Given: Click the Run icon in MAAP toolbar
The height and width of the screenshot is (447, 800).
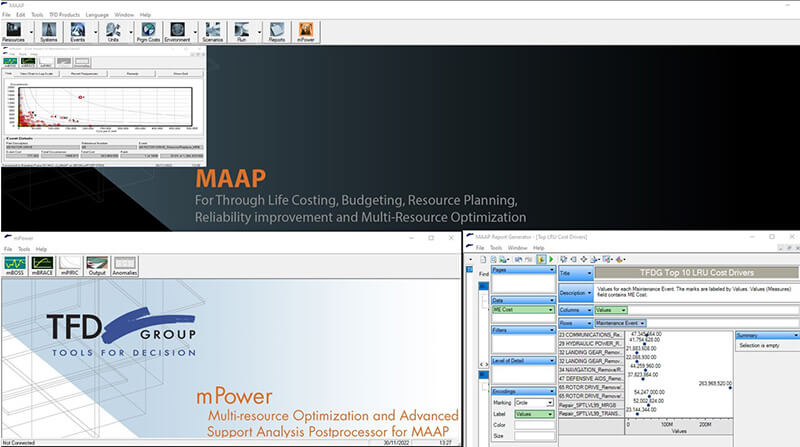Looking at the screenshot, I should coord(241,32).
